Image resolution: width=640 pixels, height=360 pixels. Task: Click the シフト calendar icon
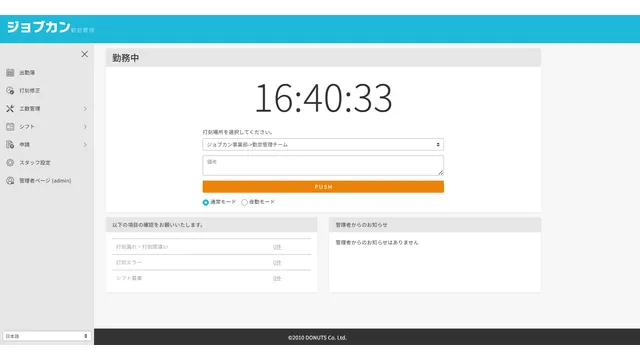(10, 127)
